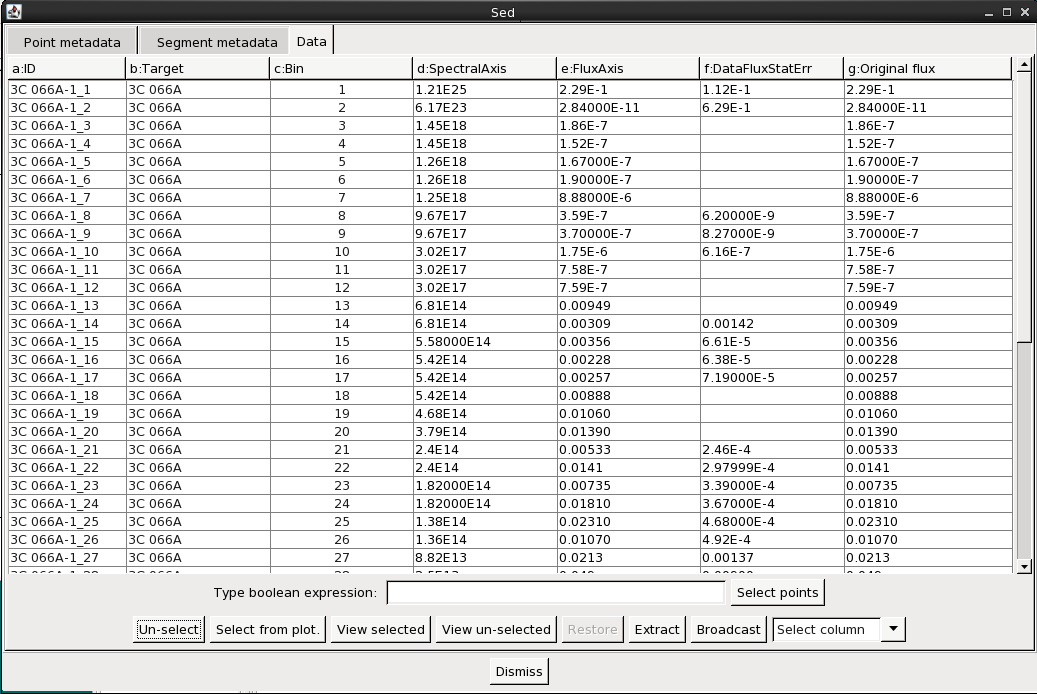Screen dimensions: 1037x694
Task: Click the Select column combo box
Action: point(839,629)
